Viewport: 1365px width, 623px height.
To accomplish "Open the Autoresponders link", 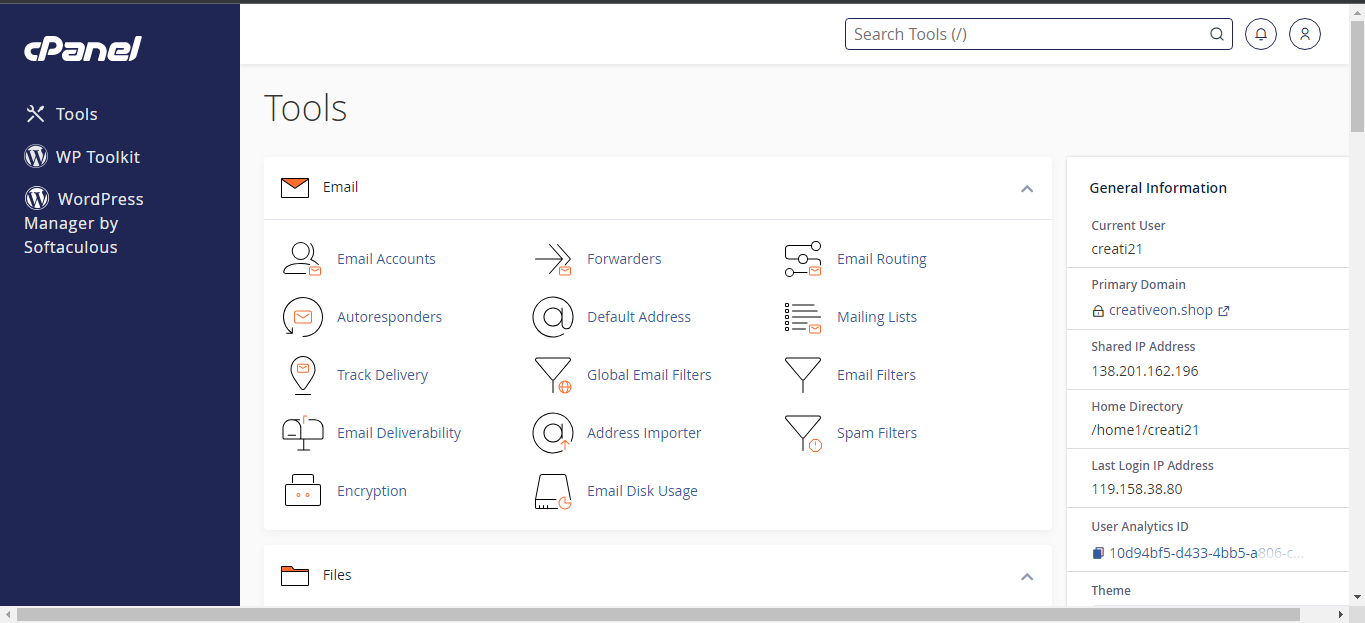I will (389, 317).
